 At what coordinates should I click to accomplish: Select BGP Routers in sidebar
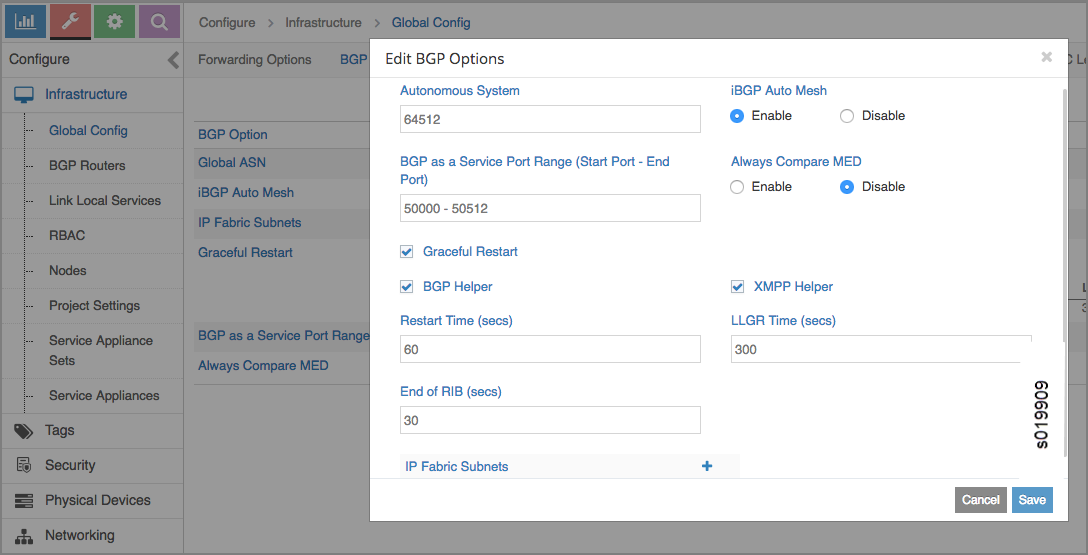[87, 165]
